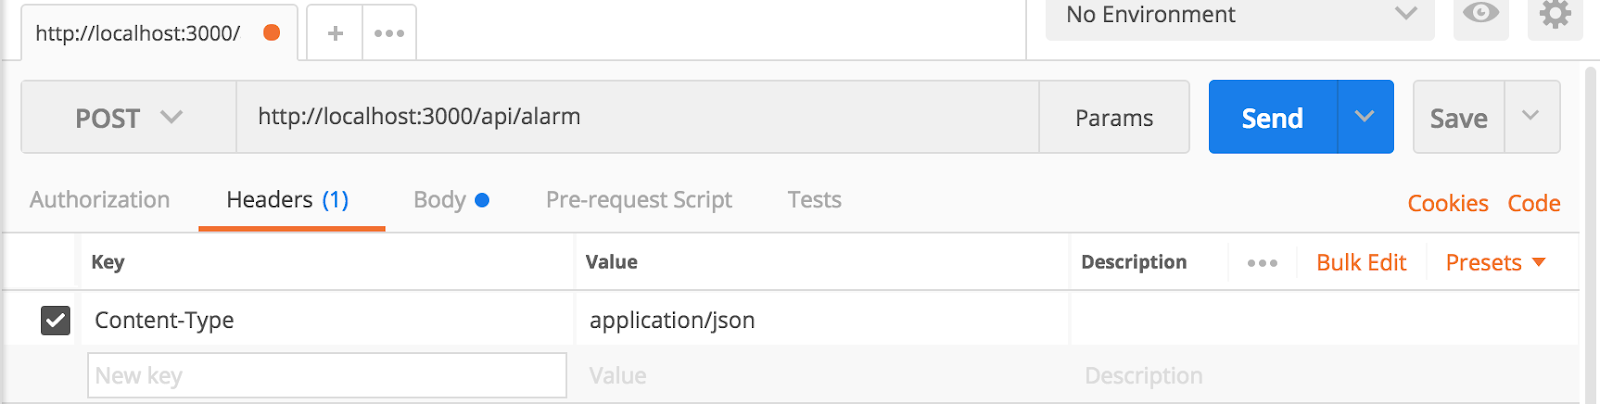Click the Params button
Viewport: 1600px width, 404px height.
(x=1114, y=117)
